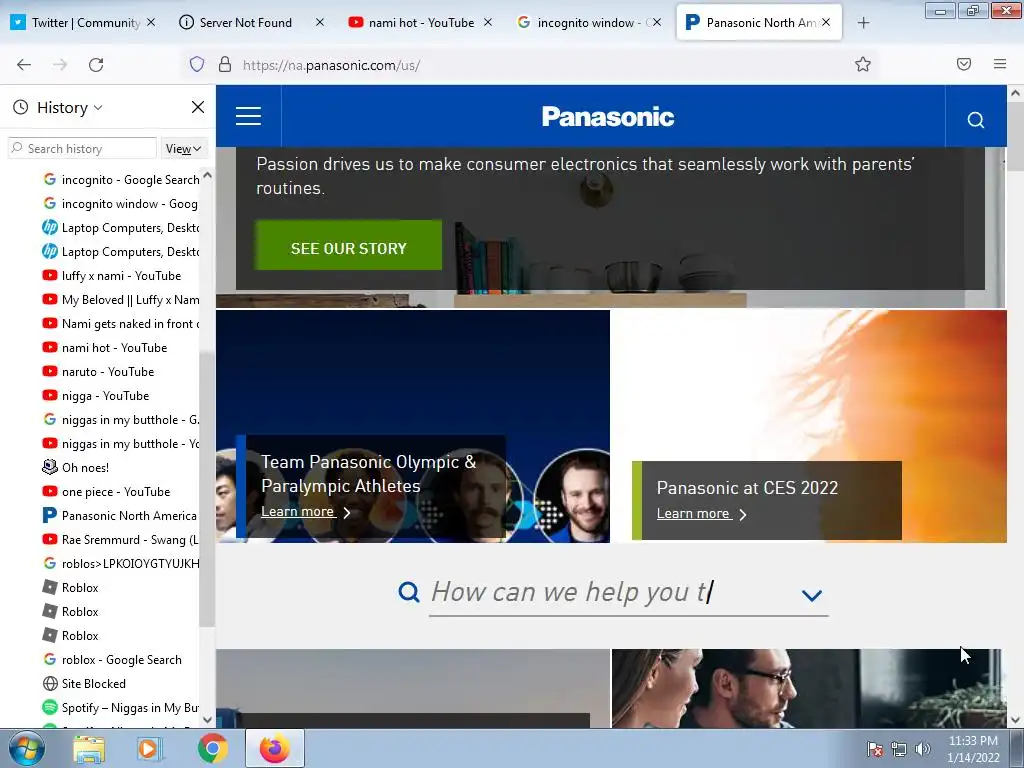Open the Windows Start menu orb
This screenshot has height=768, width=1024.
pyautogui.click(x=26, y=748)
